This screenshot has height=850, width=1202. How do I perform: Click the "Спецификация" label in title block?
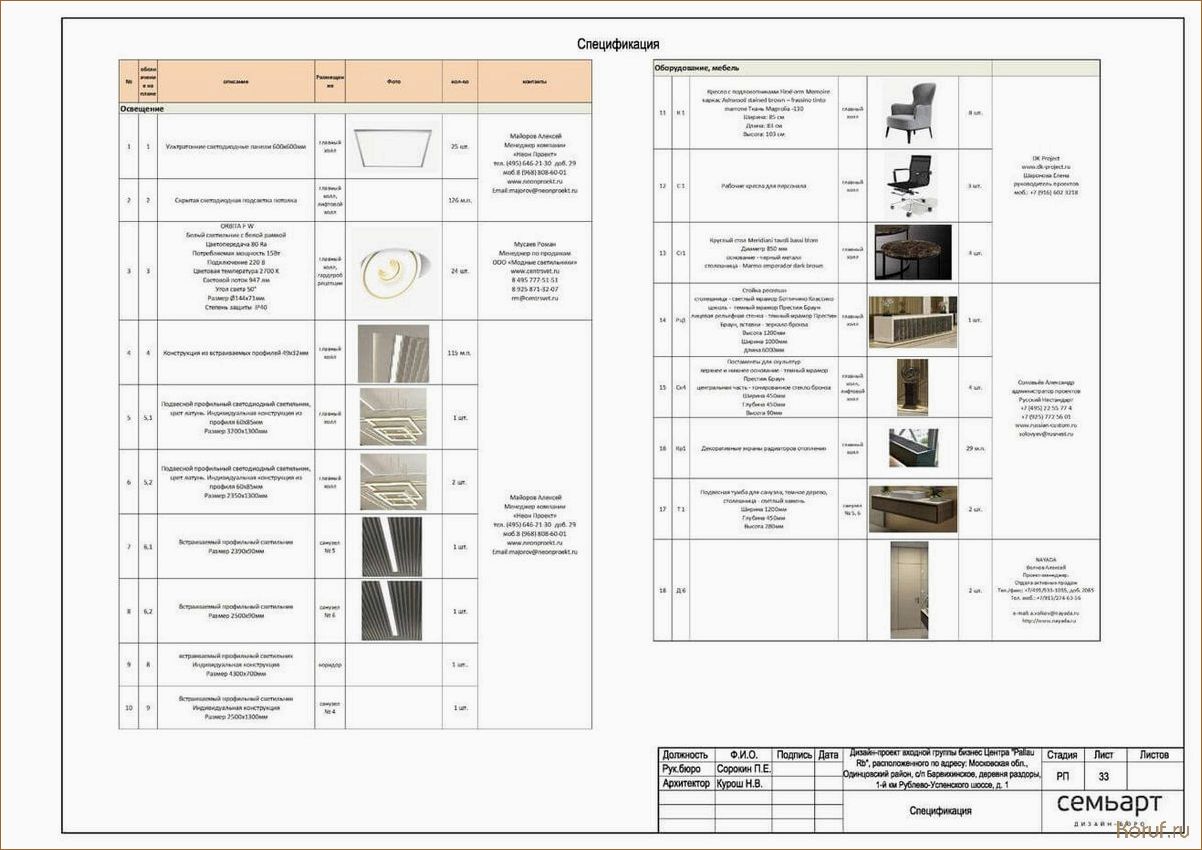click(x=941, y=812)
